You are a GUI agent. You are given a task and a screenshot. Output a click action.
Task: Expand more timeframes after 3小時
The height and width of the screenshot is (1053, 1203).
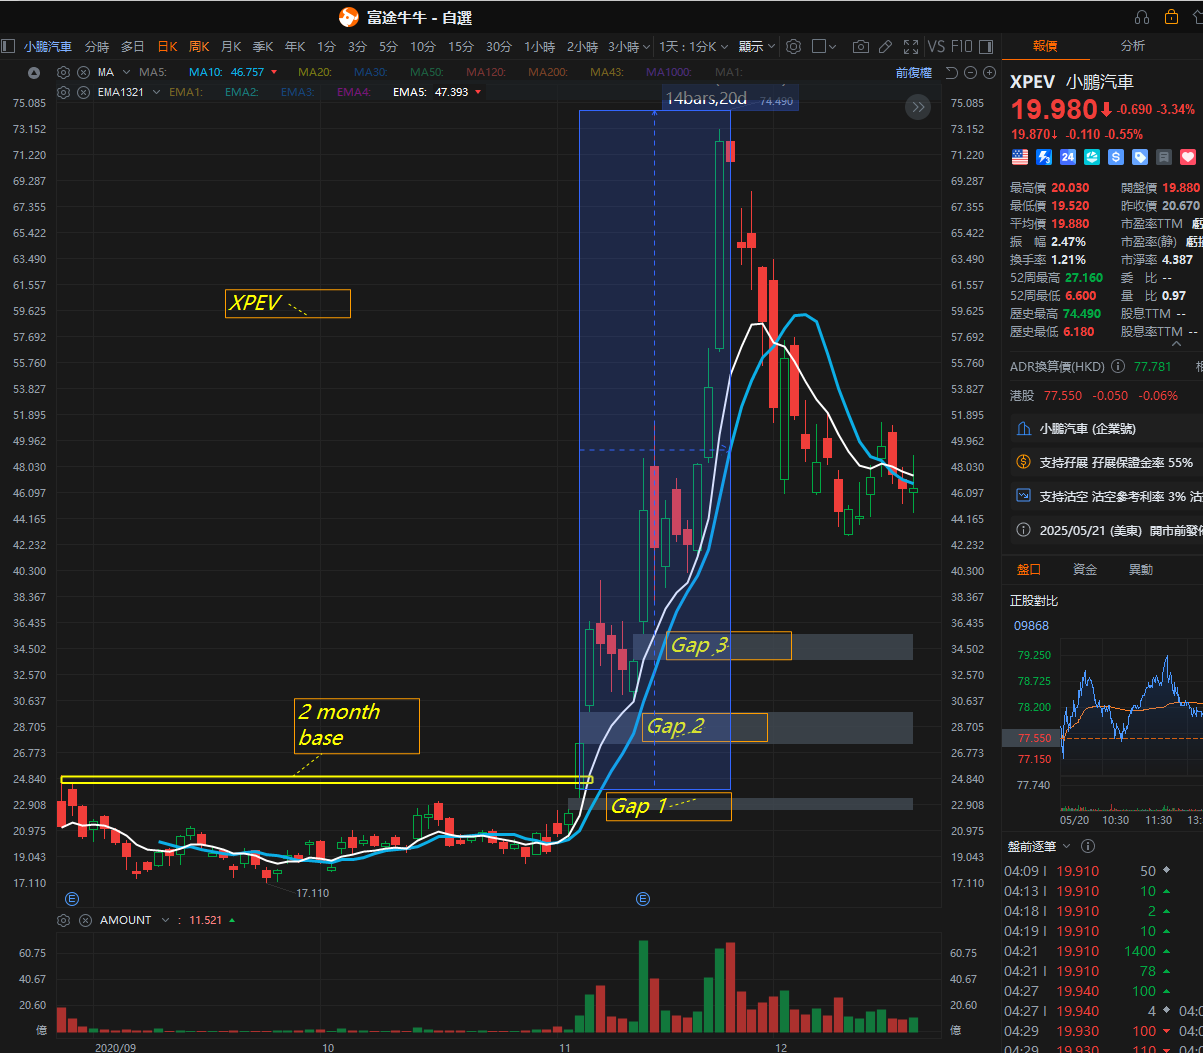646,47
